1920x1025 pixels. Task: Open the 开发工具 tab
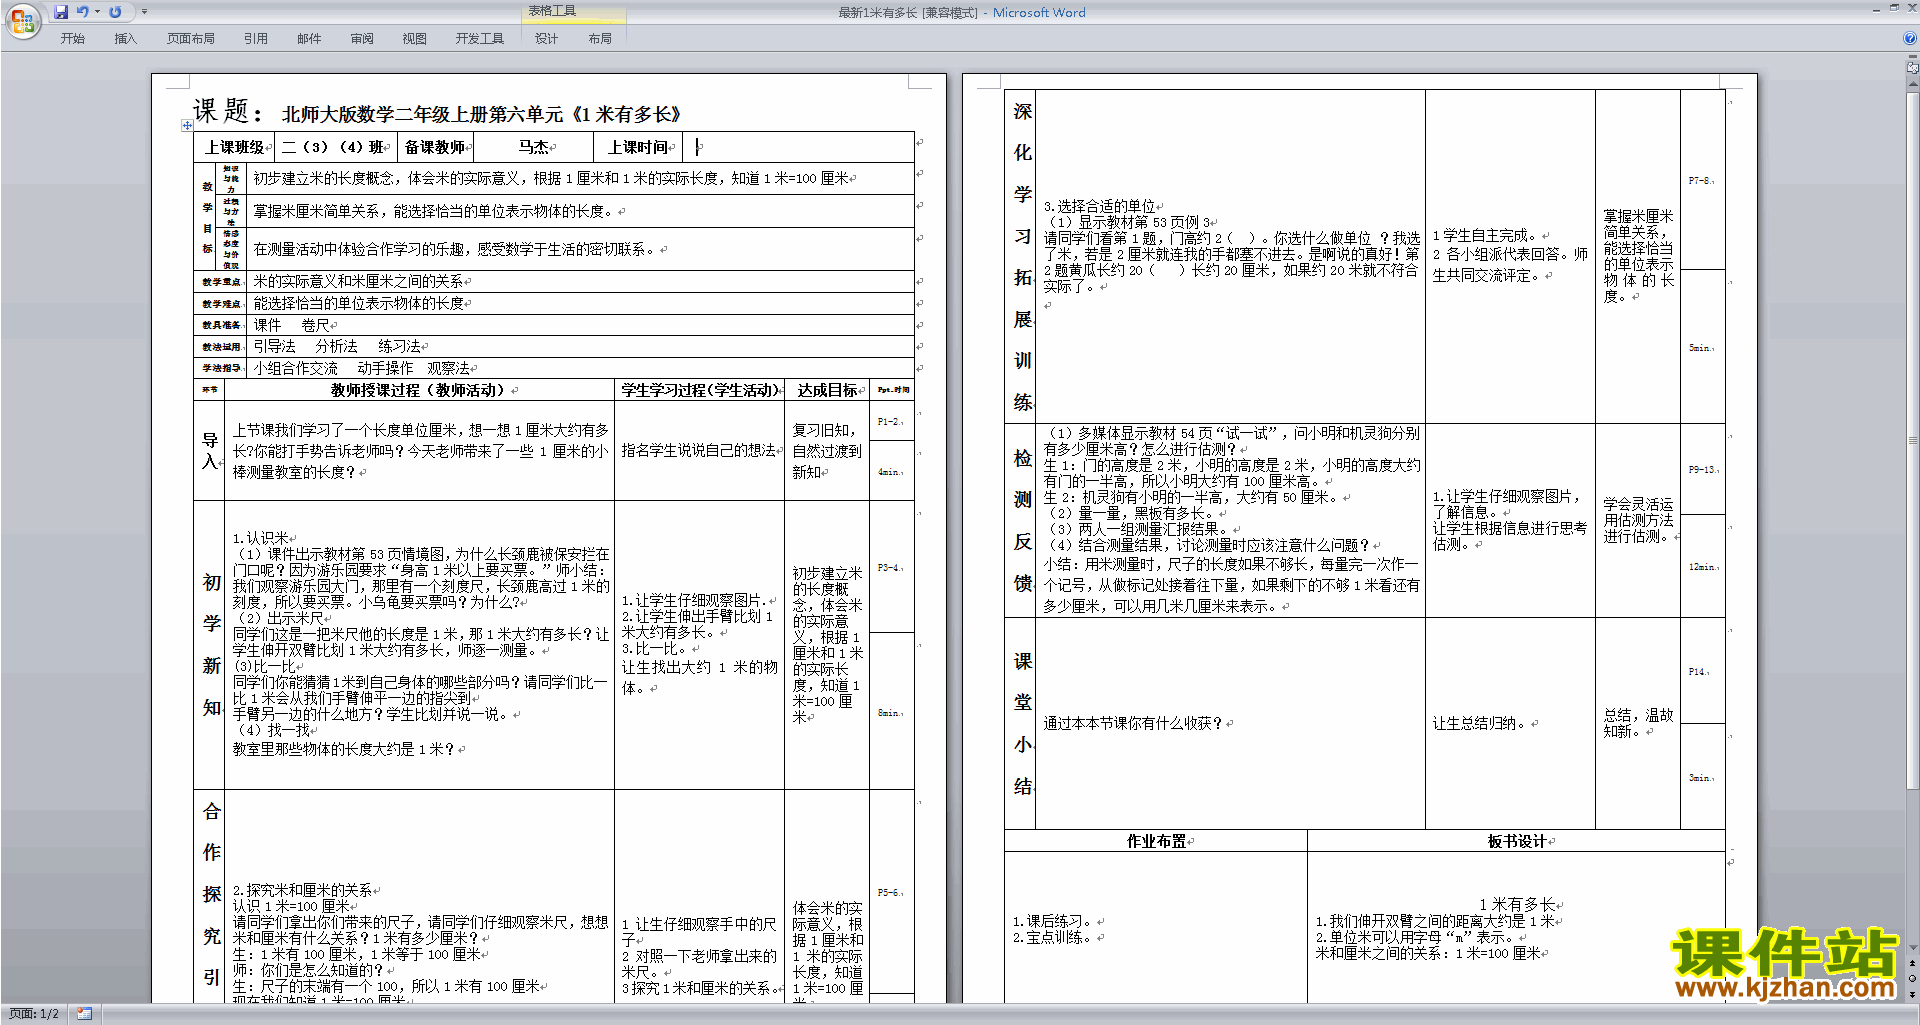coord(480,39)
